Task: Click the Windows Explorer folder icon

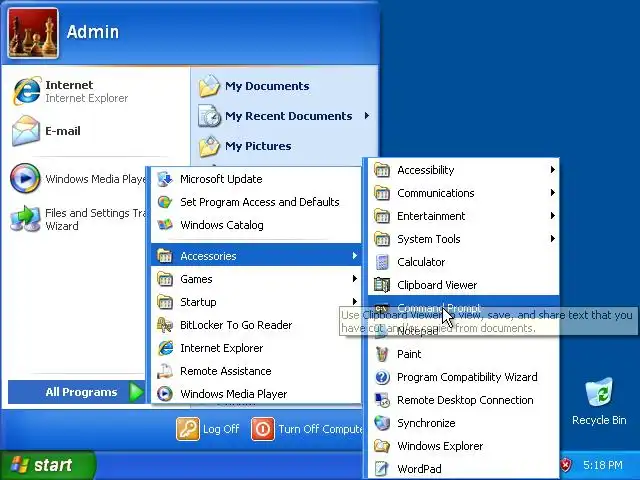Action: click(x=382, y=446)
